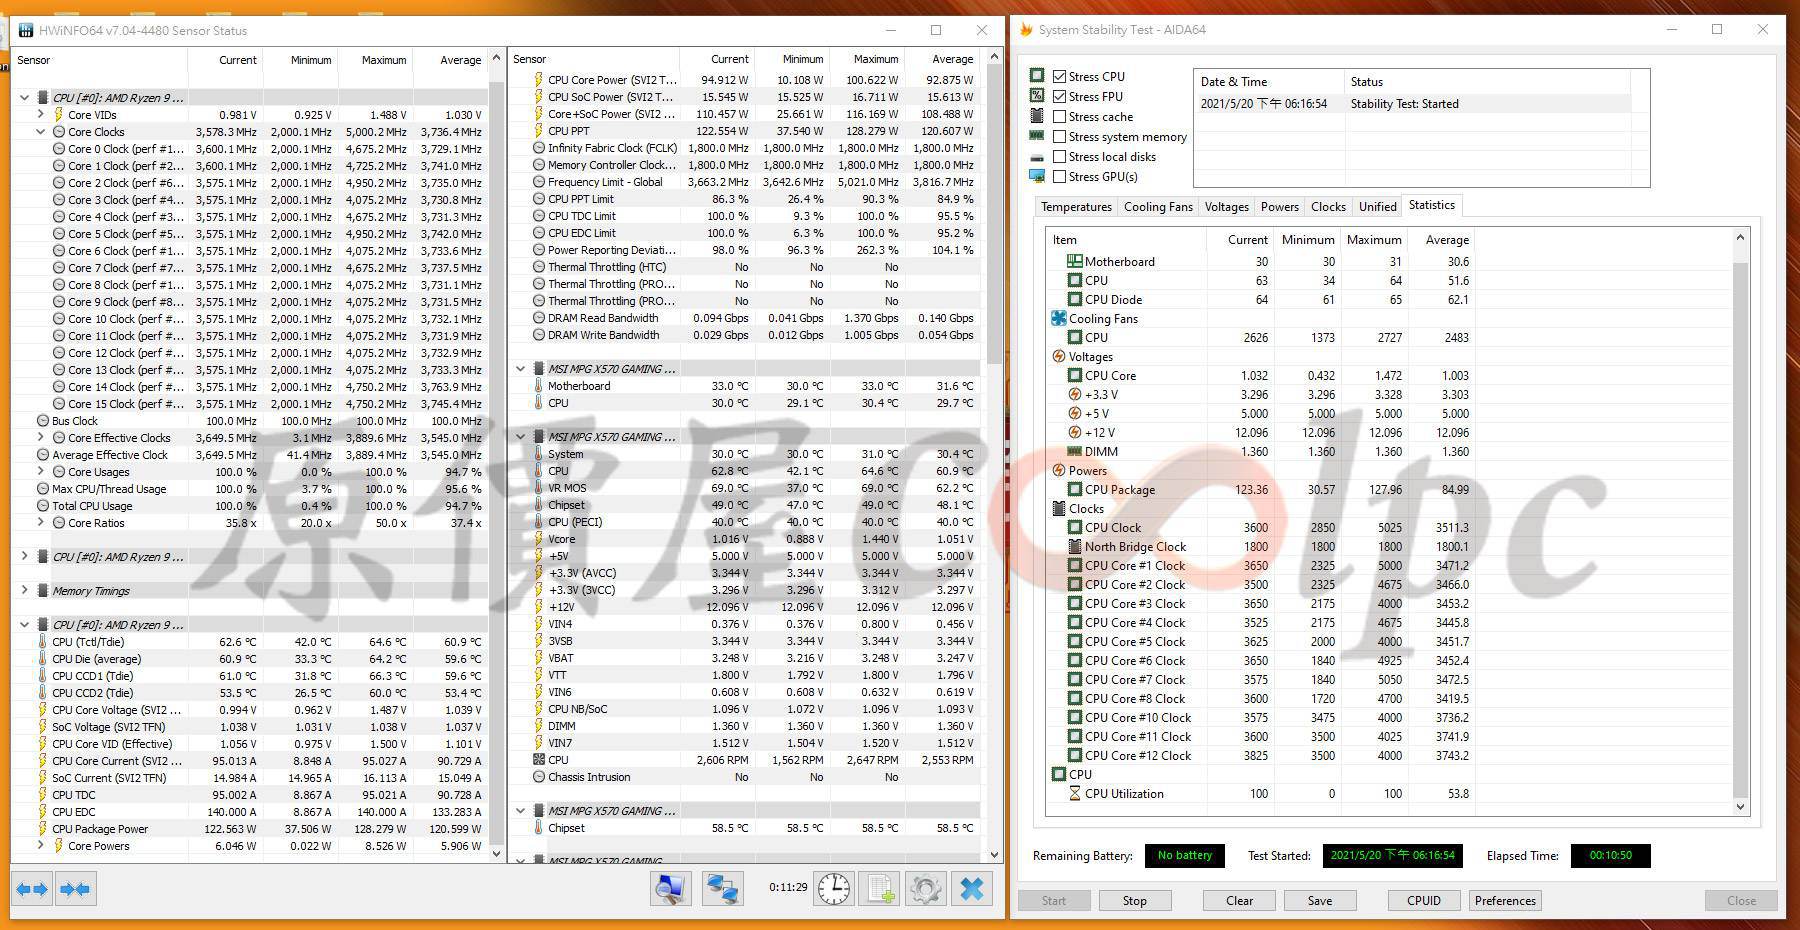Enable the Stress system memory checkbox
This screenshot has width=1800, height=930.
tap(1059, 136)
